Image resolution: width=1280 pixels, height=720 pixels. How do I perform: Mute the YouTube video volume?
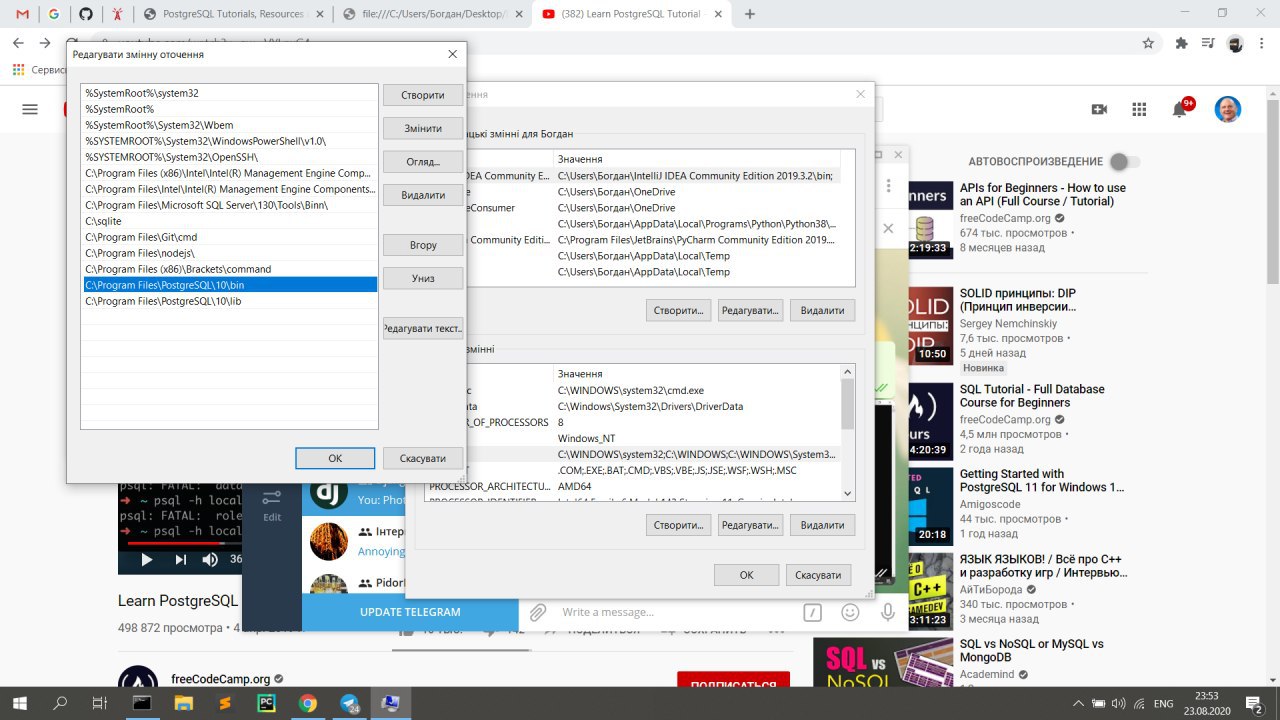click(x=210, y=560)
